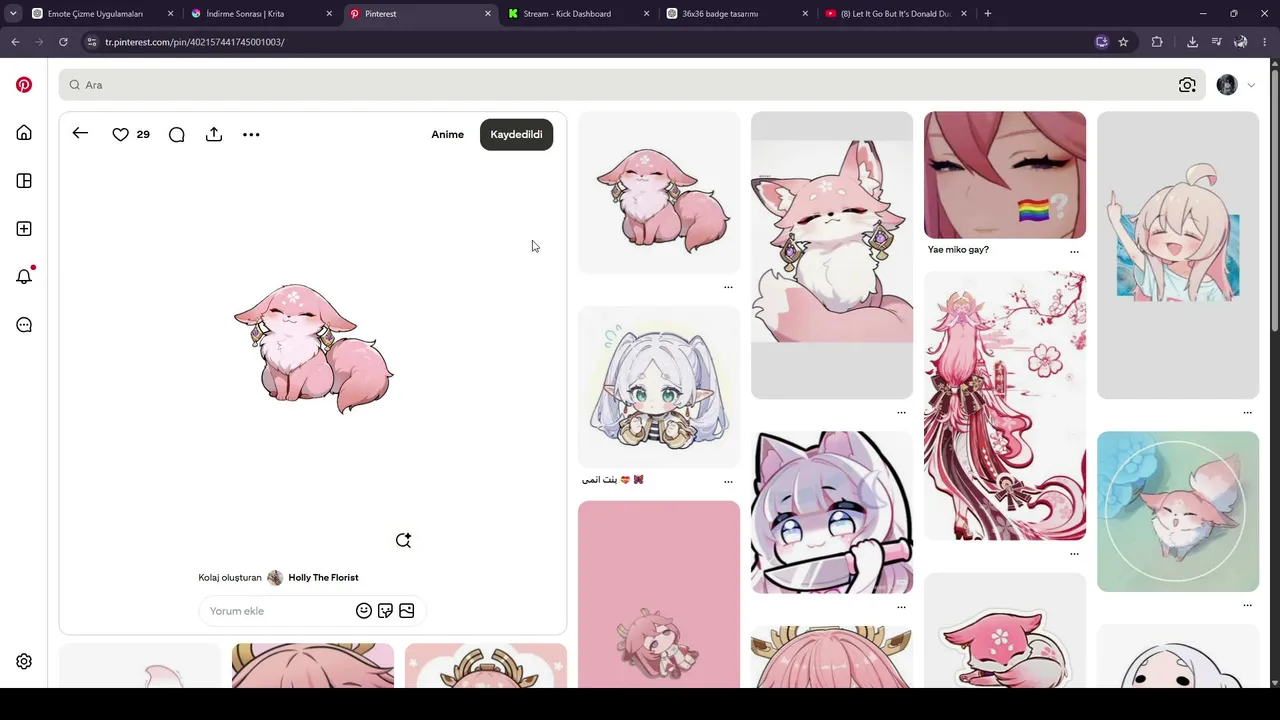Open the boards layout icon in sidebar
The image size is (1280, 720).
pyautogui.click(x=24, y=181)
